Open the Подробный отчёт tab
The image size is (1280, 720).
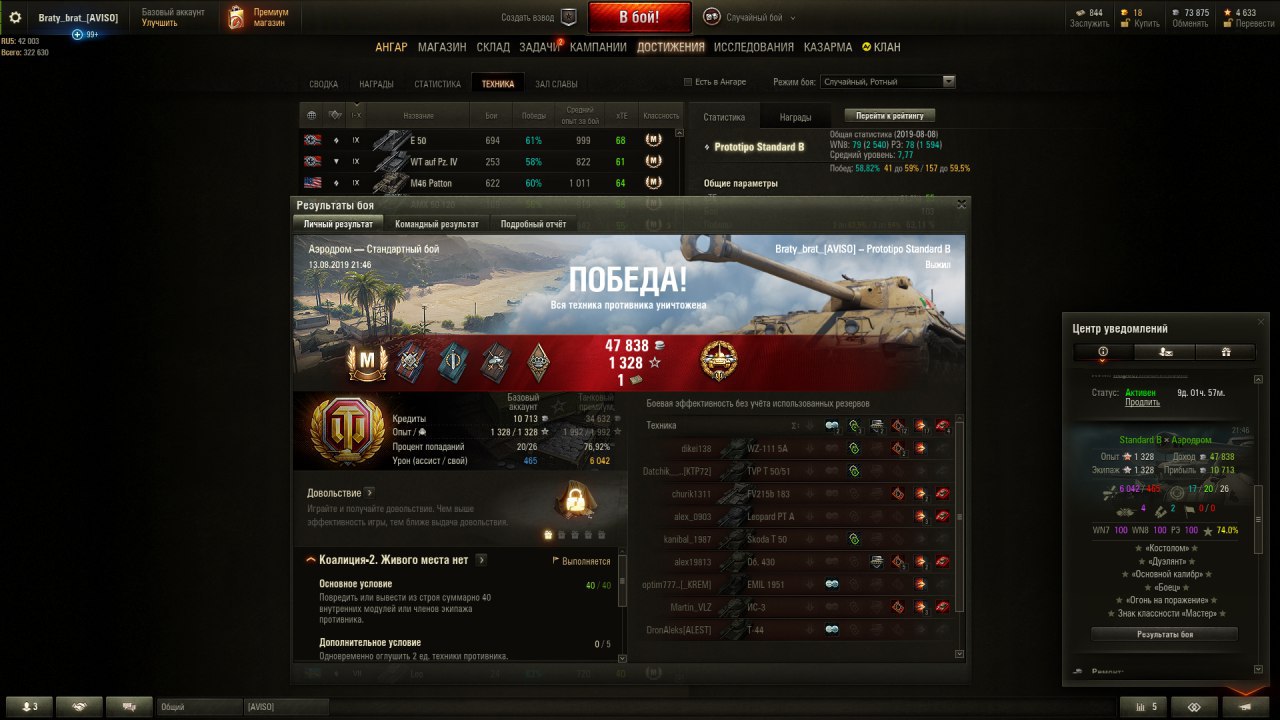[533, 224]
